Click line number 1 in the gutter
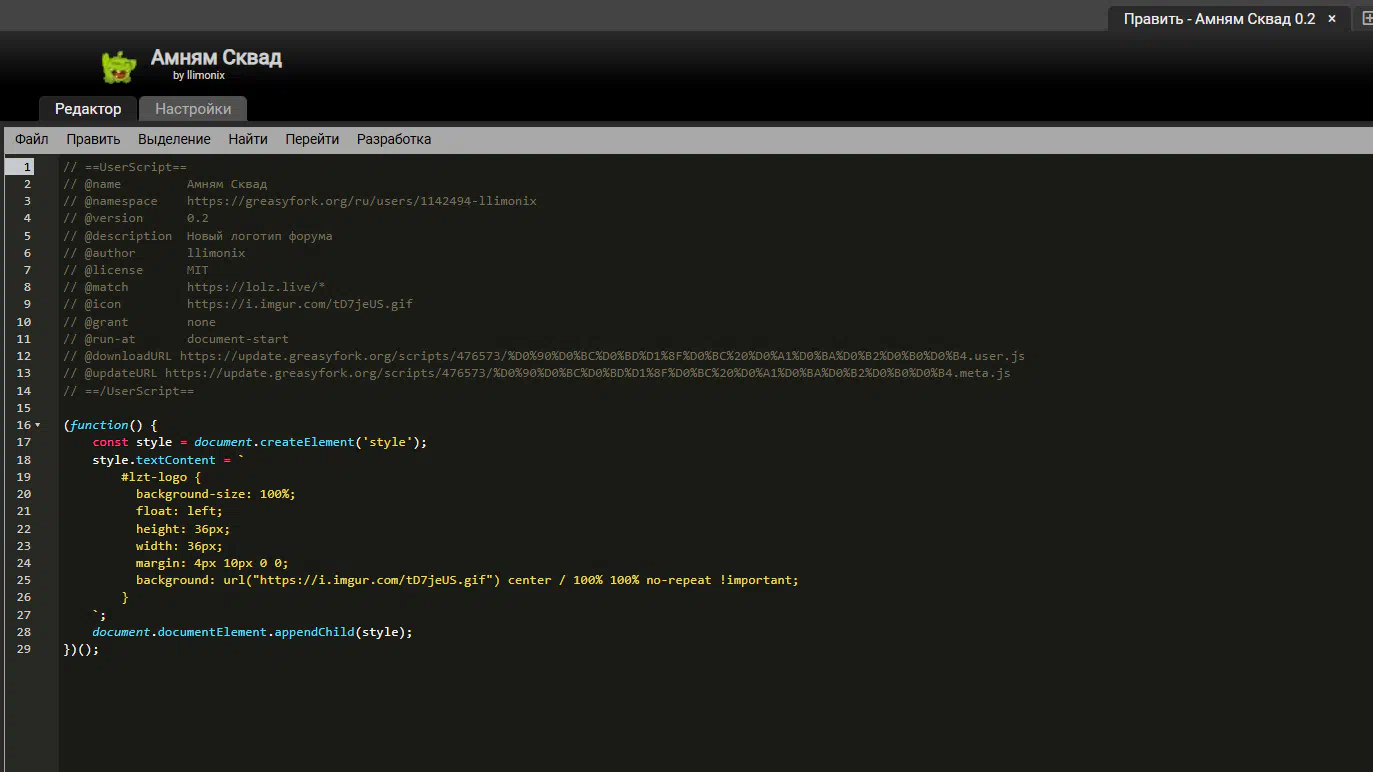 (x=27, y=167)
